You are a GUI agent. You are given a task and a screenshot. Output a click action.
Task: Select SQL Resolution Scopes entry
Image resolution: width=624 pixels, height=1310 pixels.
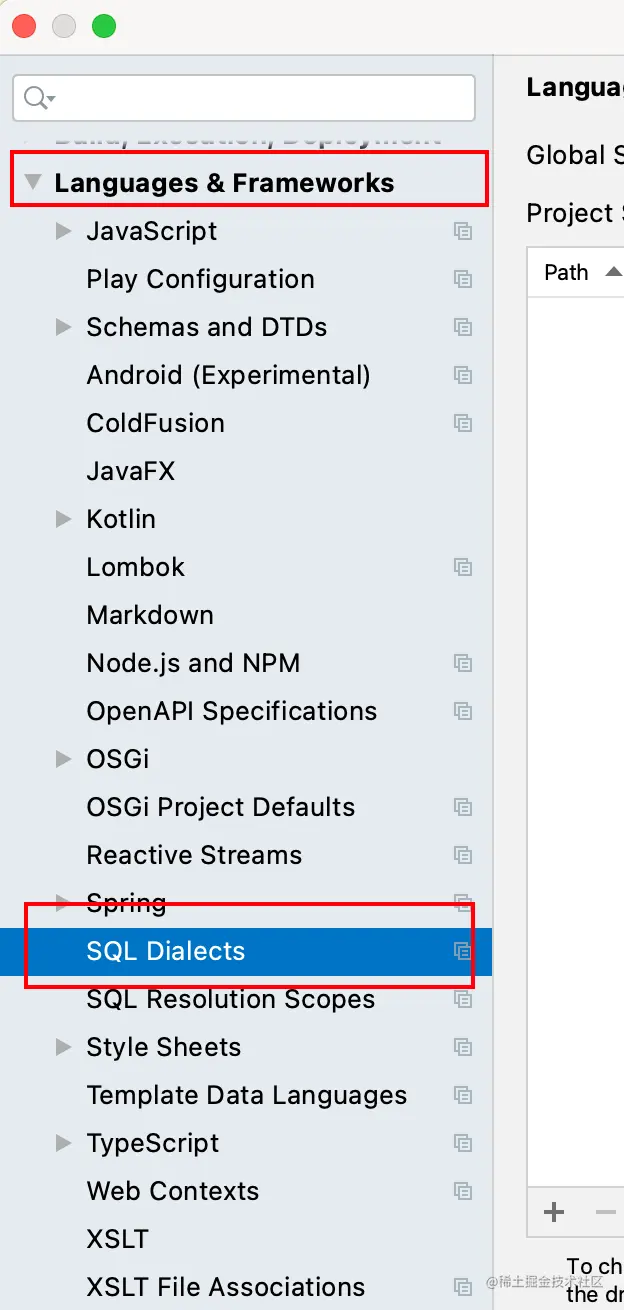coord(230,999)
